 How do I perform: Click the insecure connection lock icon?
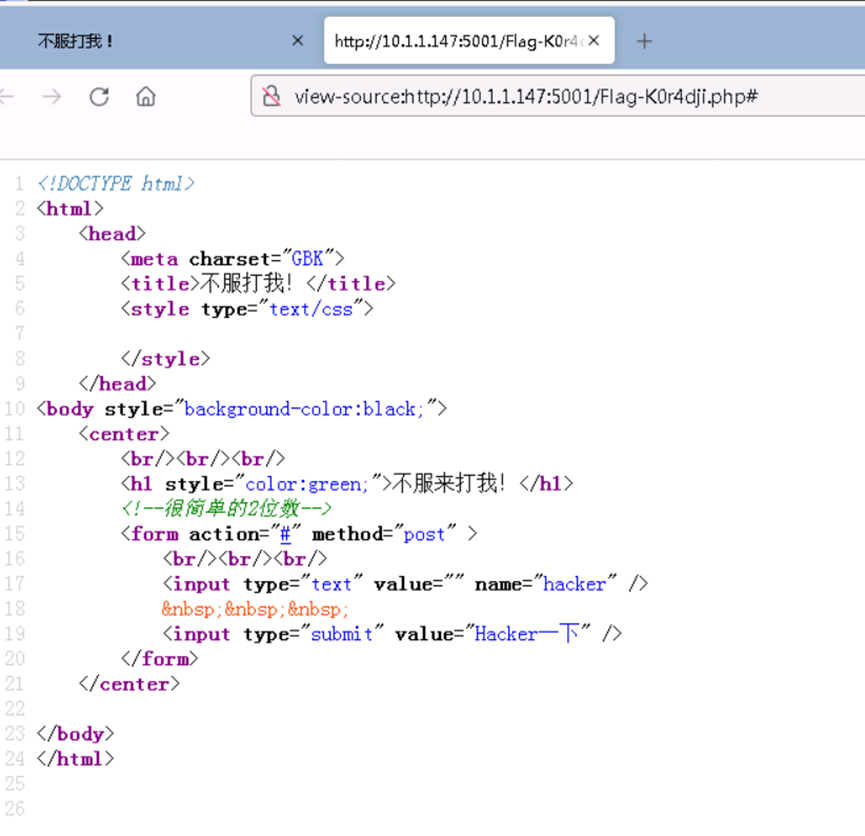pos(271,97)
